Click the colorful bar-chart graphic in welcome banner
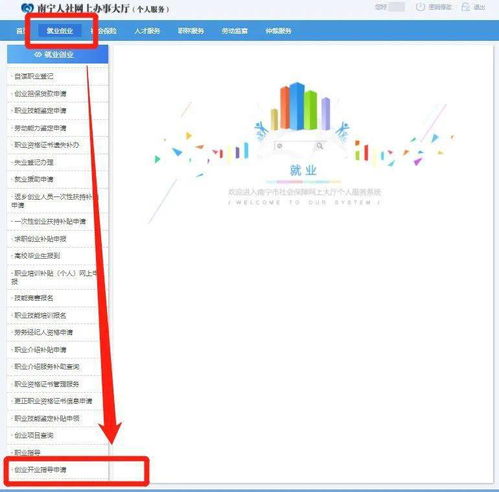The image size is (499, 492). pos(300,106)
